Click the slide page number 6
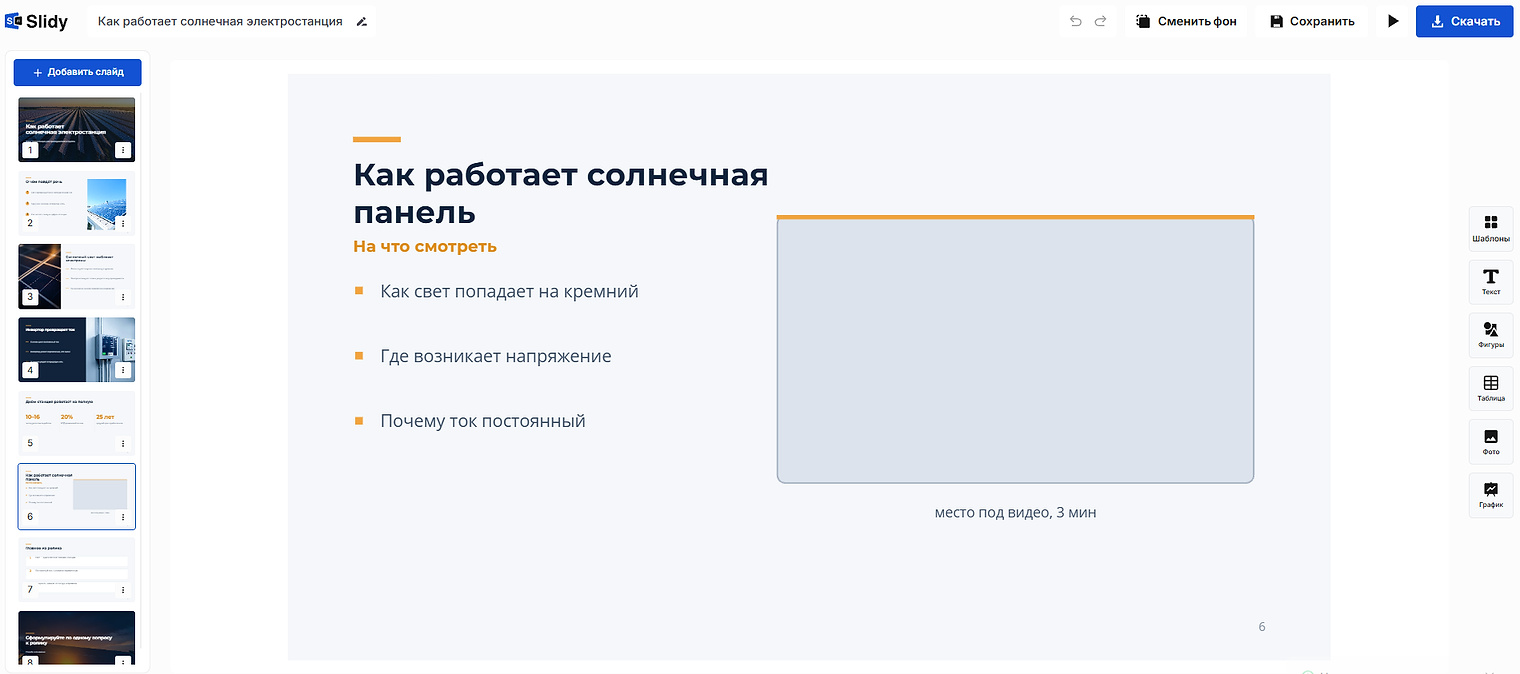Image resolution: width=1520 pixels, height=674 pixels. (x=1262, y=627)
